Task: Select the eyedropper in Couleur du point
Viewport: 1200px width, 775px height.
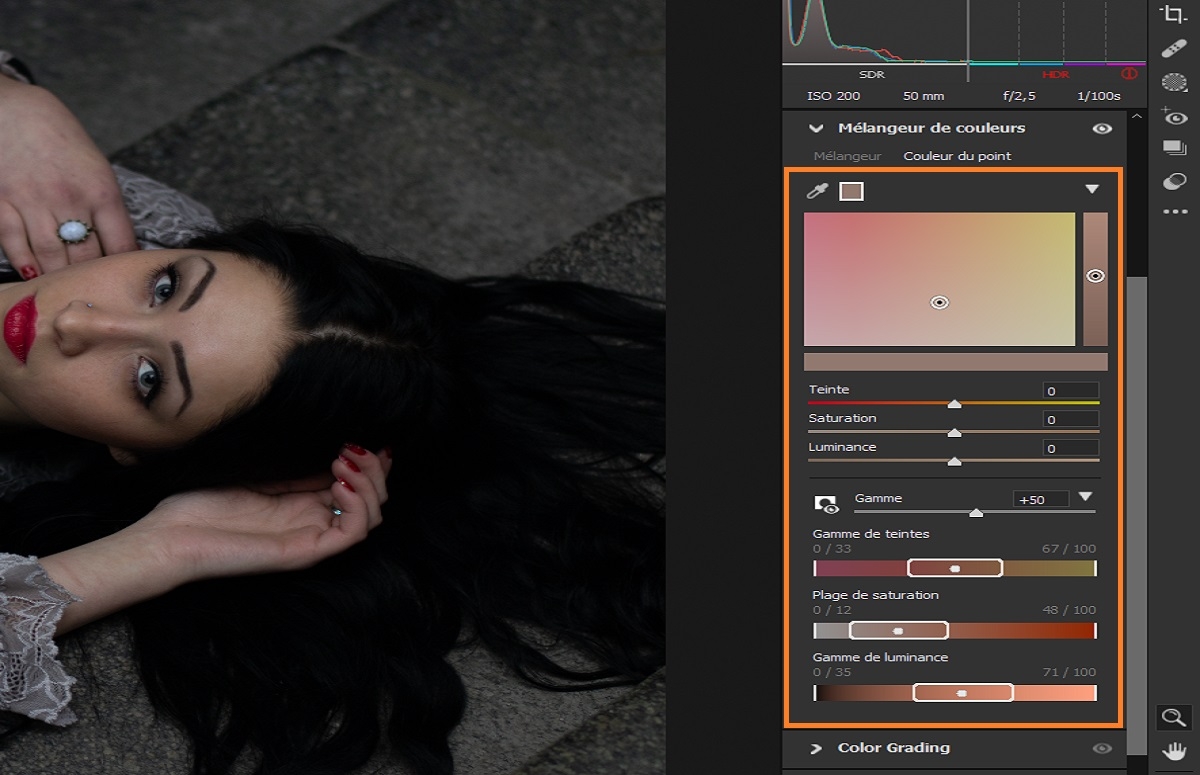Action: 820,189
